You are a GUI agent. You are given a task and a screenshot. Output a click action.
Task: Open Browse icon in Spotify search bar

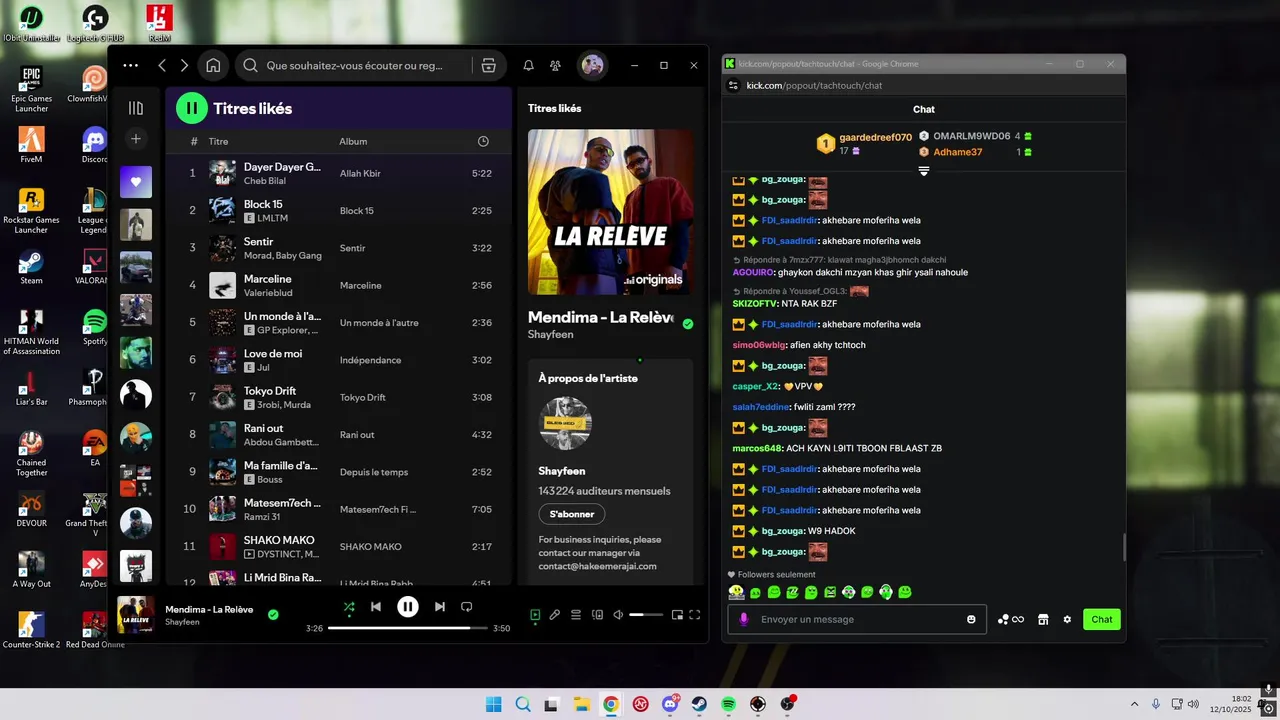488,65
